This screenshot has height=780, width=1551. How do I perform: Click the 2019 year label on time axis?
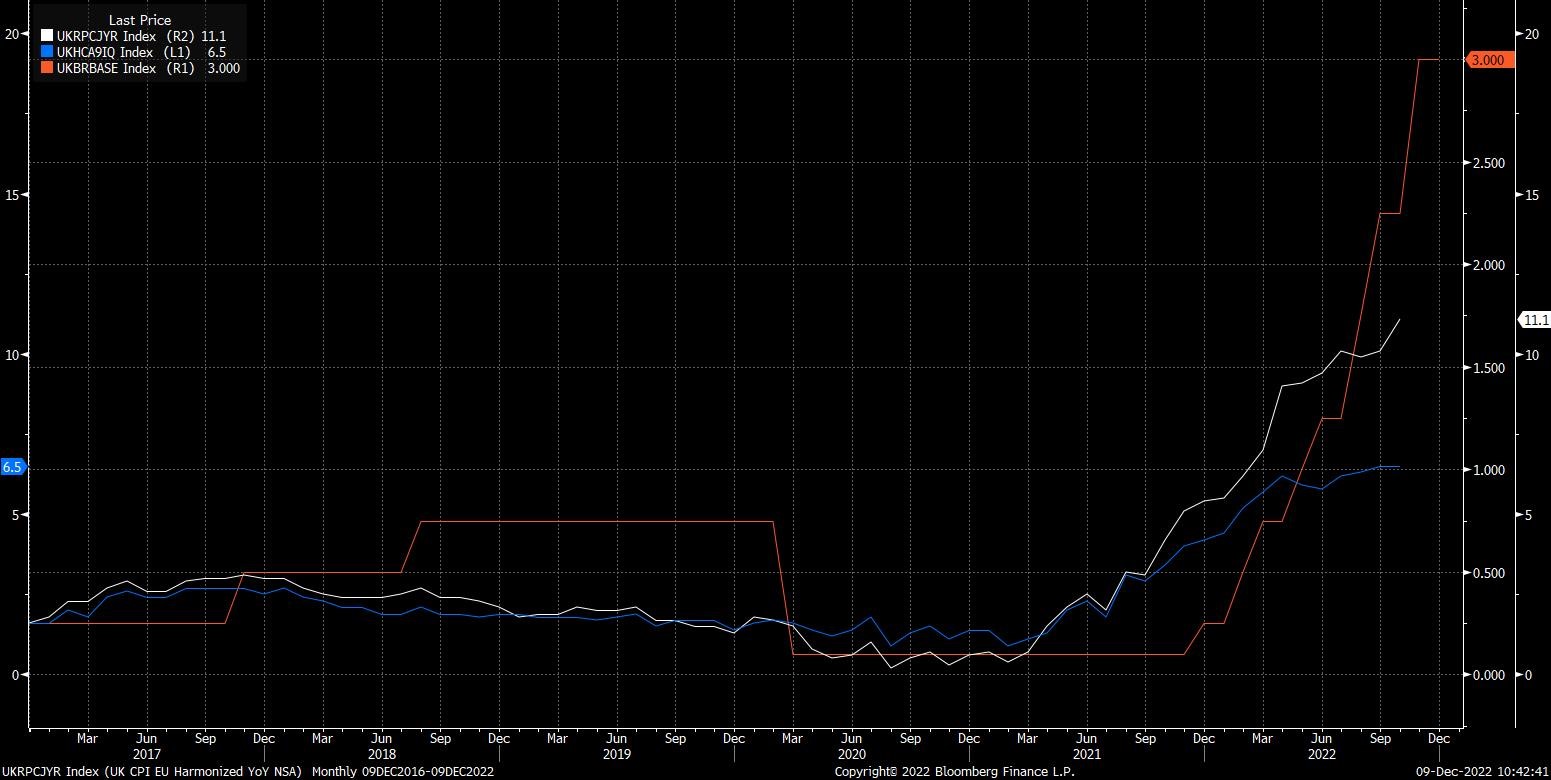pos(617,754)
